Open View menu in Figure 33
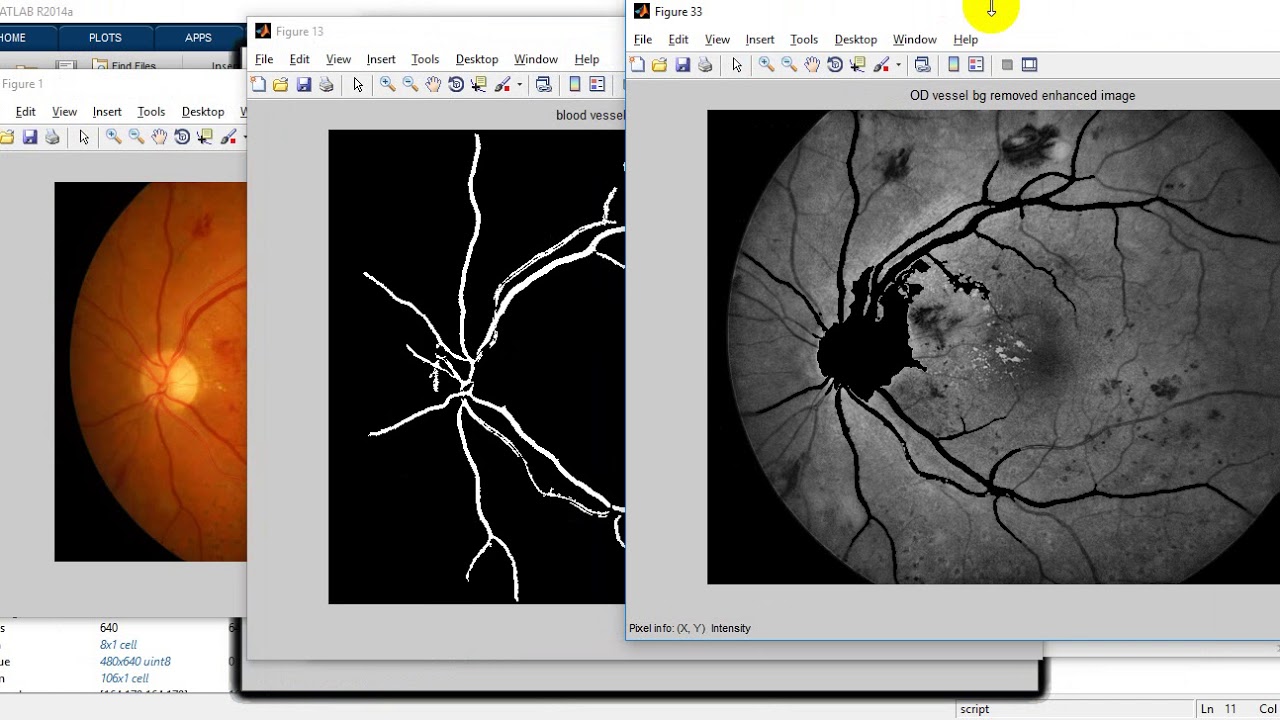The width and height of the screenshot is (1280, 720). click(717, 40)
